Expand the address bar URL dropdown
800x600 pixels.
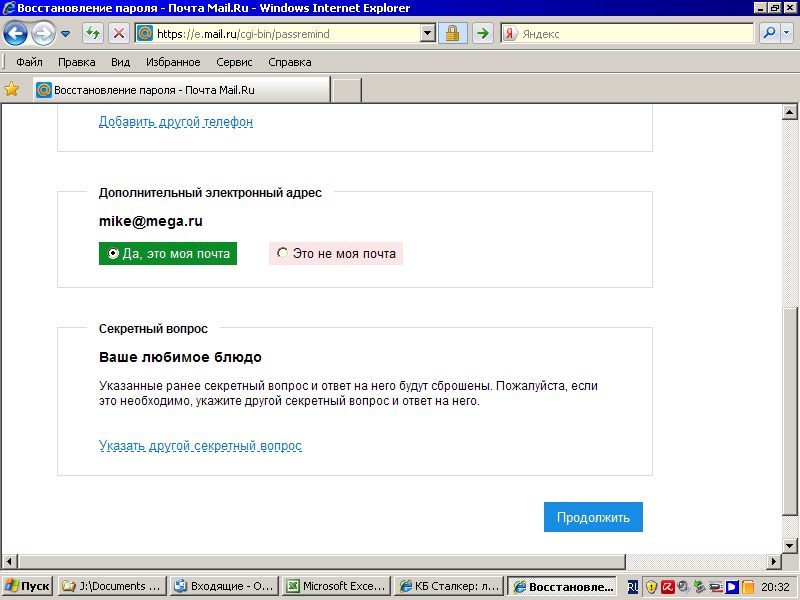pyautogui.click(x=429, y=33)
